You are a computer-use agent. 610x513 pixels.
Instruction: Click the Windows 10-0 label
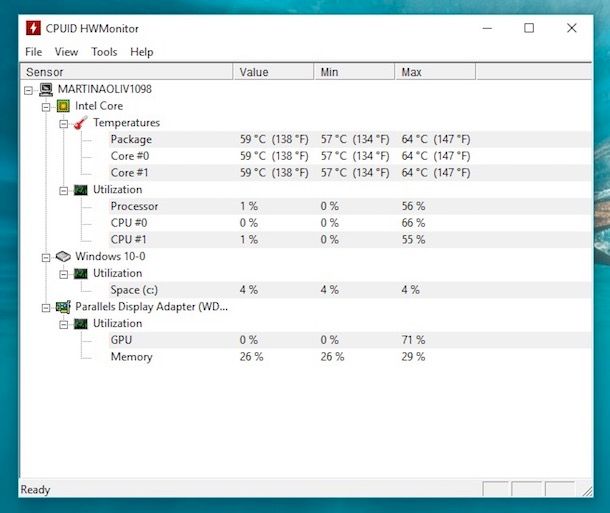click(110, 256)
